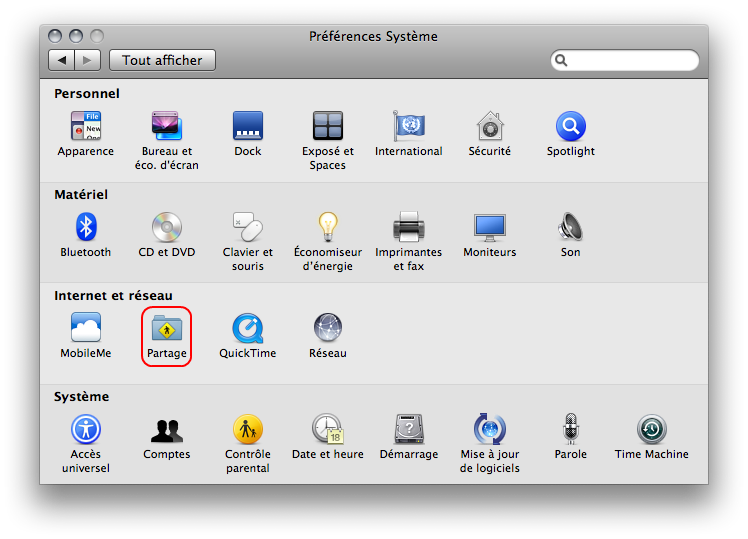Minimize the Préférences Système window

click(76, 36)
